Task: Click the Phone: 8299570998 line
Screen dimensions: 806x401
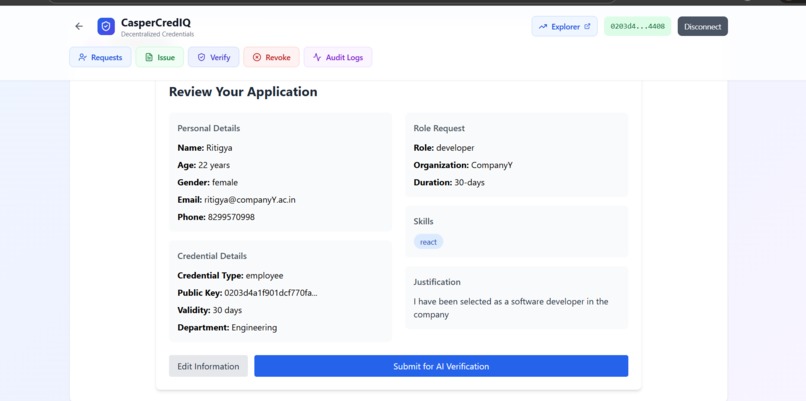Action: point(216,217)
